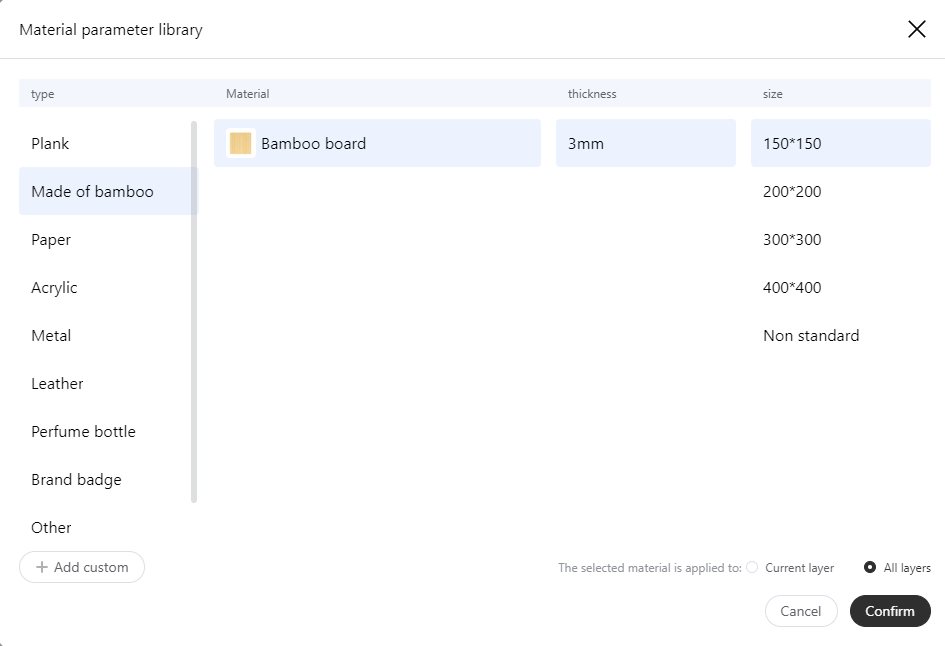Cancel the material selection
Screen dimensions: 945x646
tap(801, 611)
